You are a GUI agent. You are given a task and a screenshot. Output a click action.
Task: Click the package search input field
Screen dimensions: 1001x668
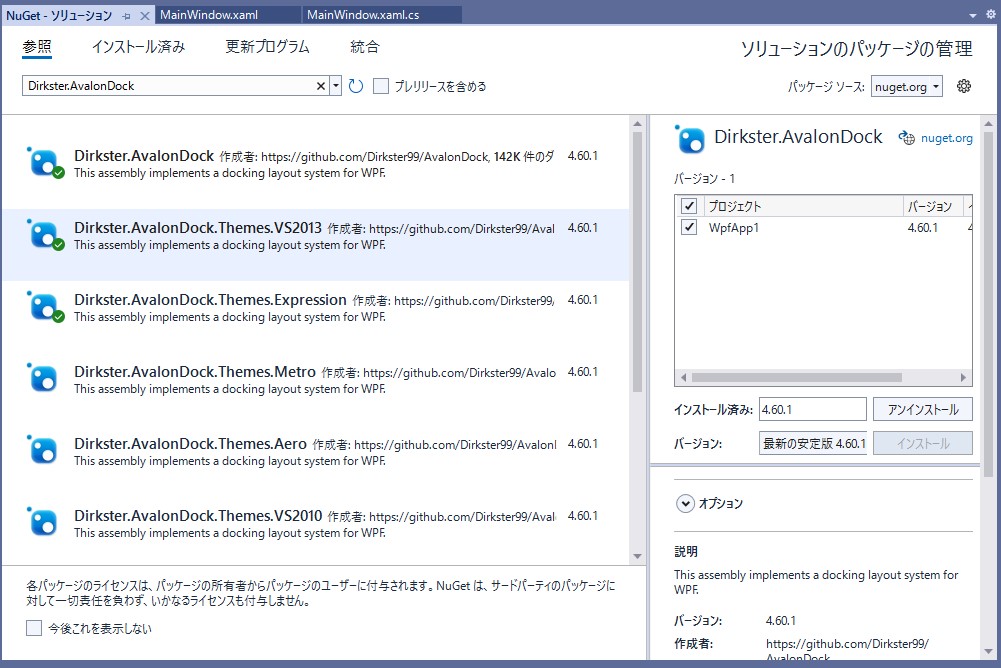[169, 86]
